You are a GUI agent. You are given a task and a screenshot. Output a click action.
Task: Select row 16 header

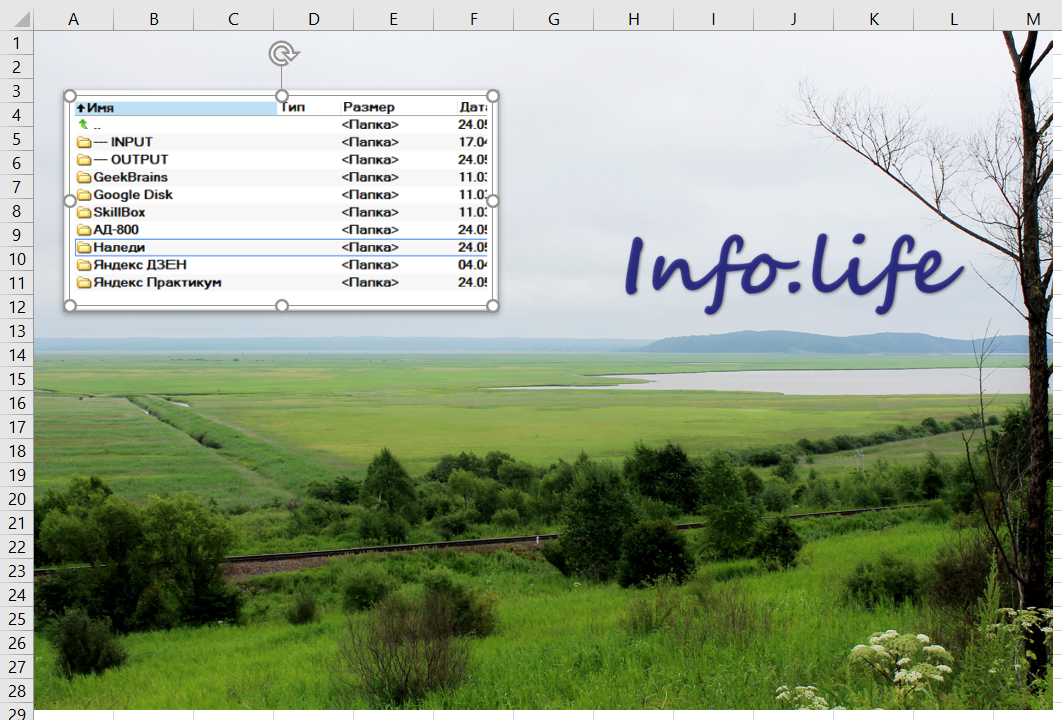[x=17, y=403]
